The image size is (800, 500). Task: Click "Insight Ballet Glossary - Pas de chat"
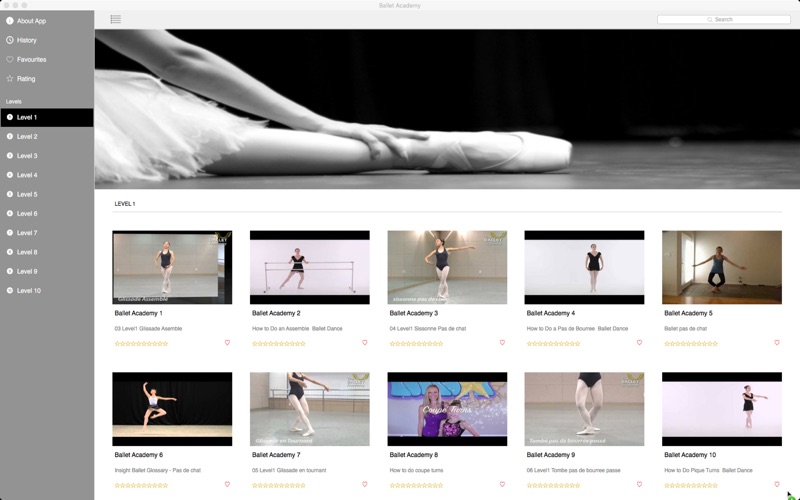tap(158, 470)
